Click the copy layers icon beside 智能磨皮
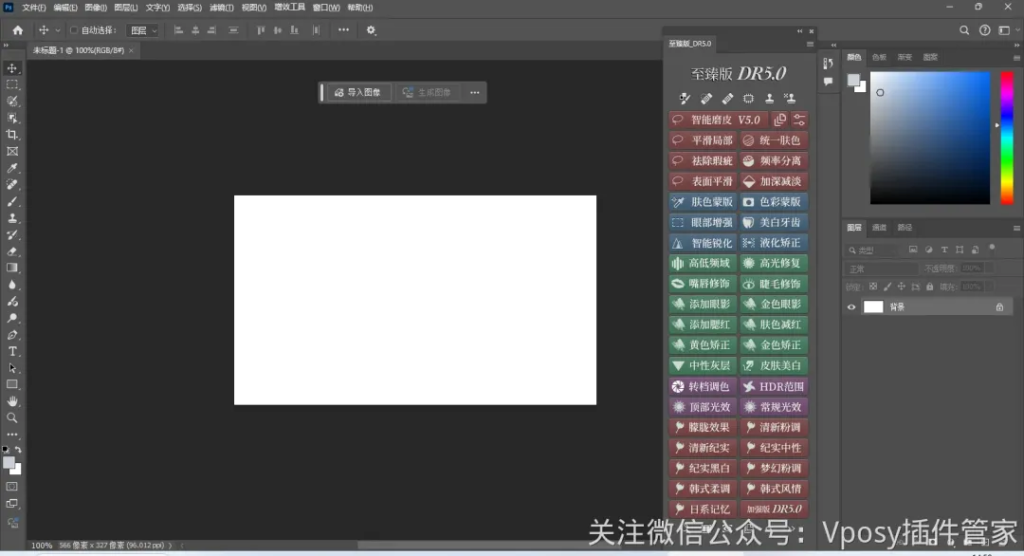The height and width of the screenshot is (556, 1024). (x=780, y=120)
